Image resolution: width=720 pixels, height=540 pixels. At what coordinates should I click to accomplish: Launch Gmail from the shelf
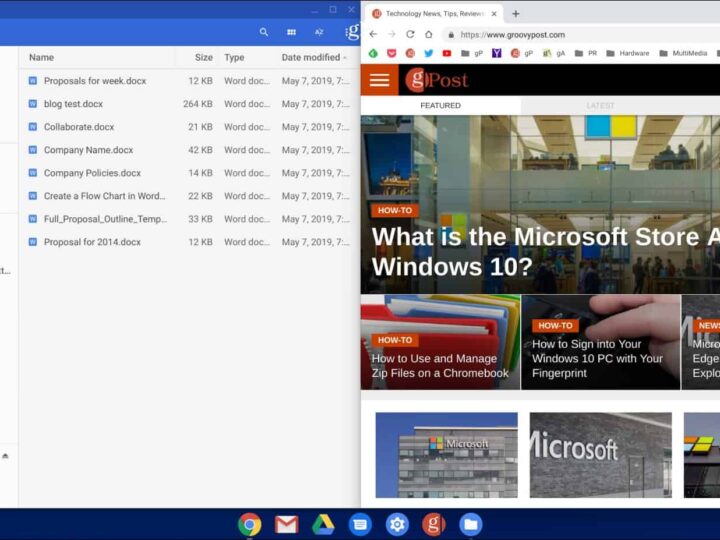287,524
